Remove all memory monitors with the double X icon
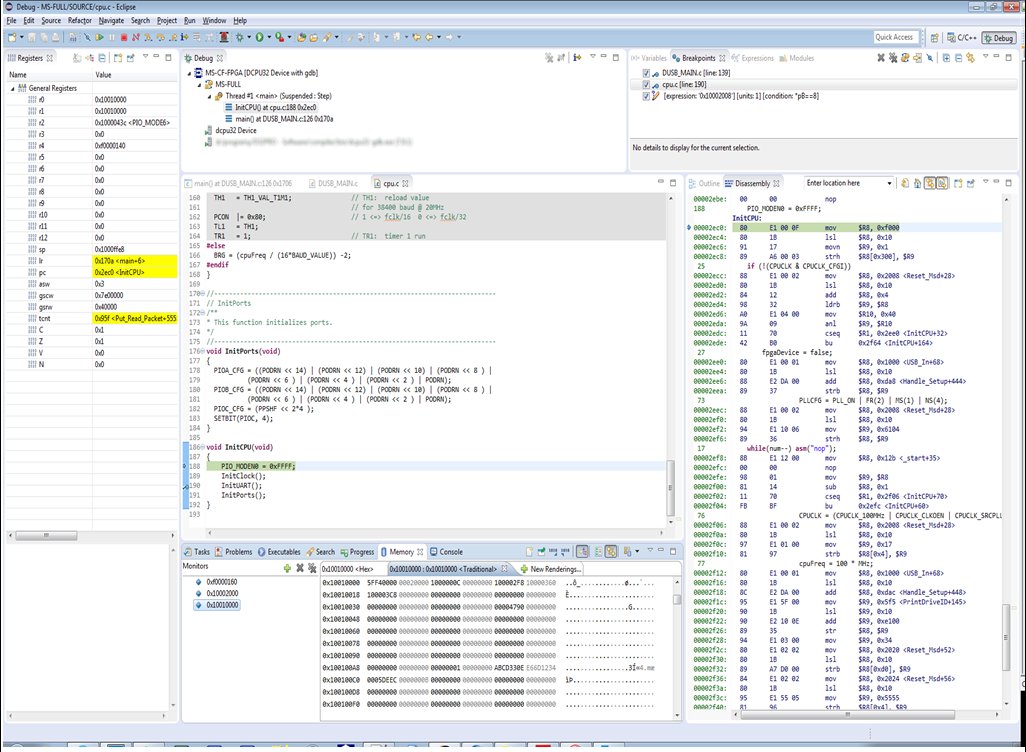This screenshot has height=752, width=1026. click(x=312, y=567)
